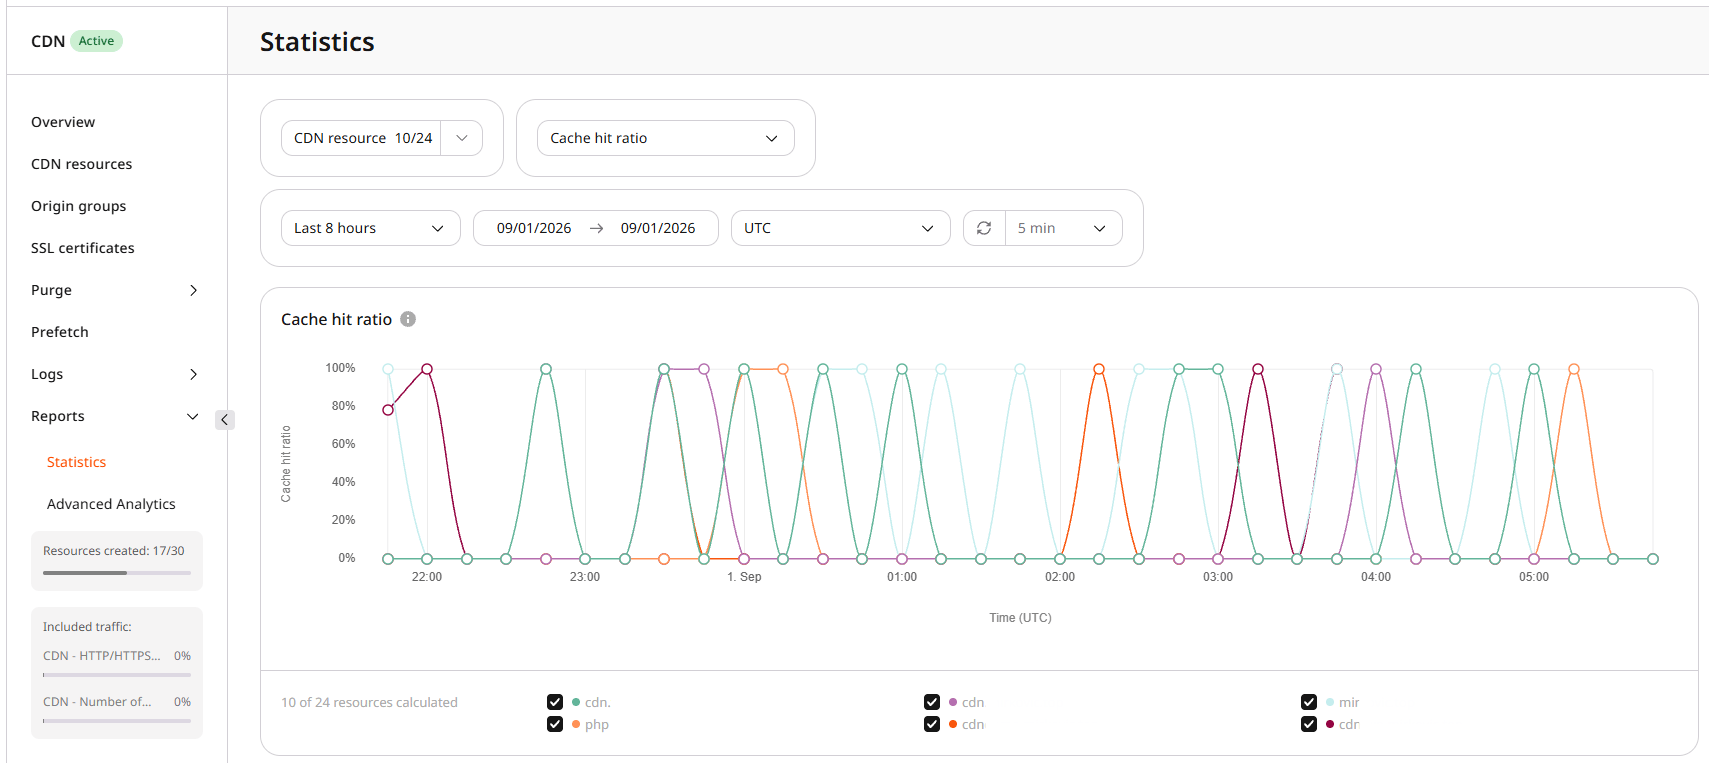
Task: Click the maroon peak point just after 03:00
Action: tap(1258, 369)
